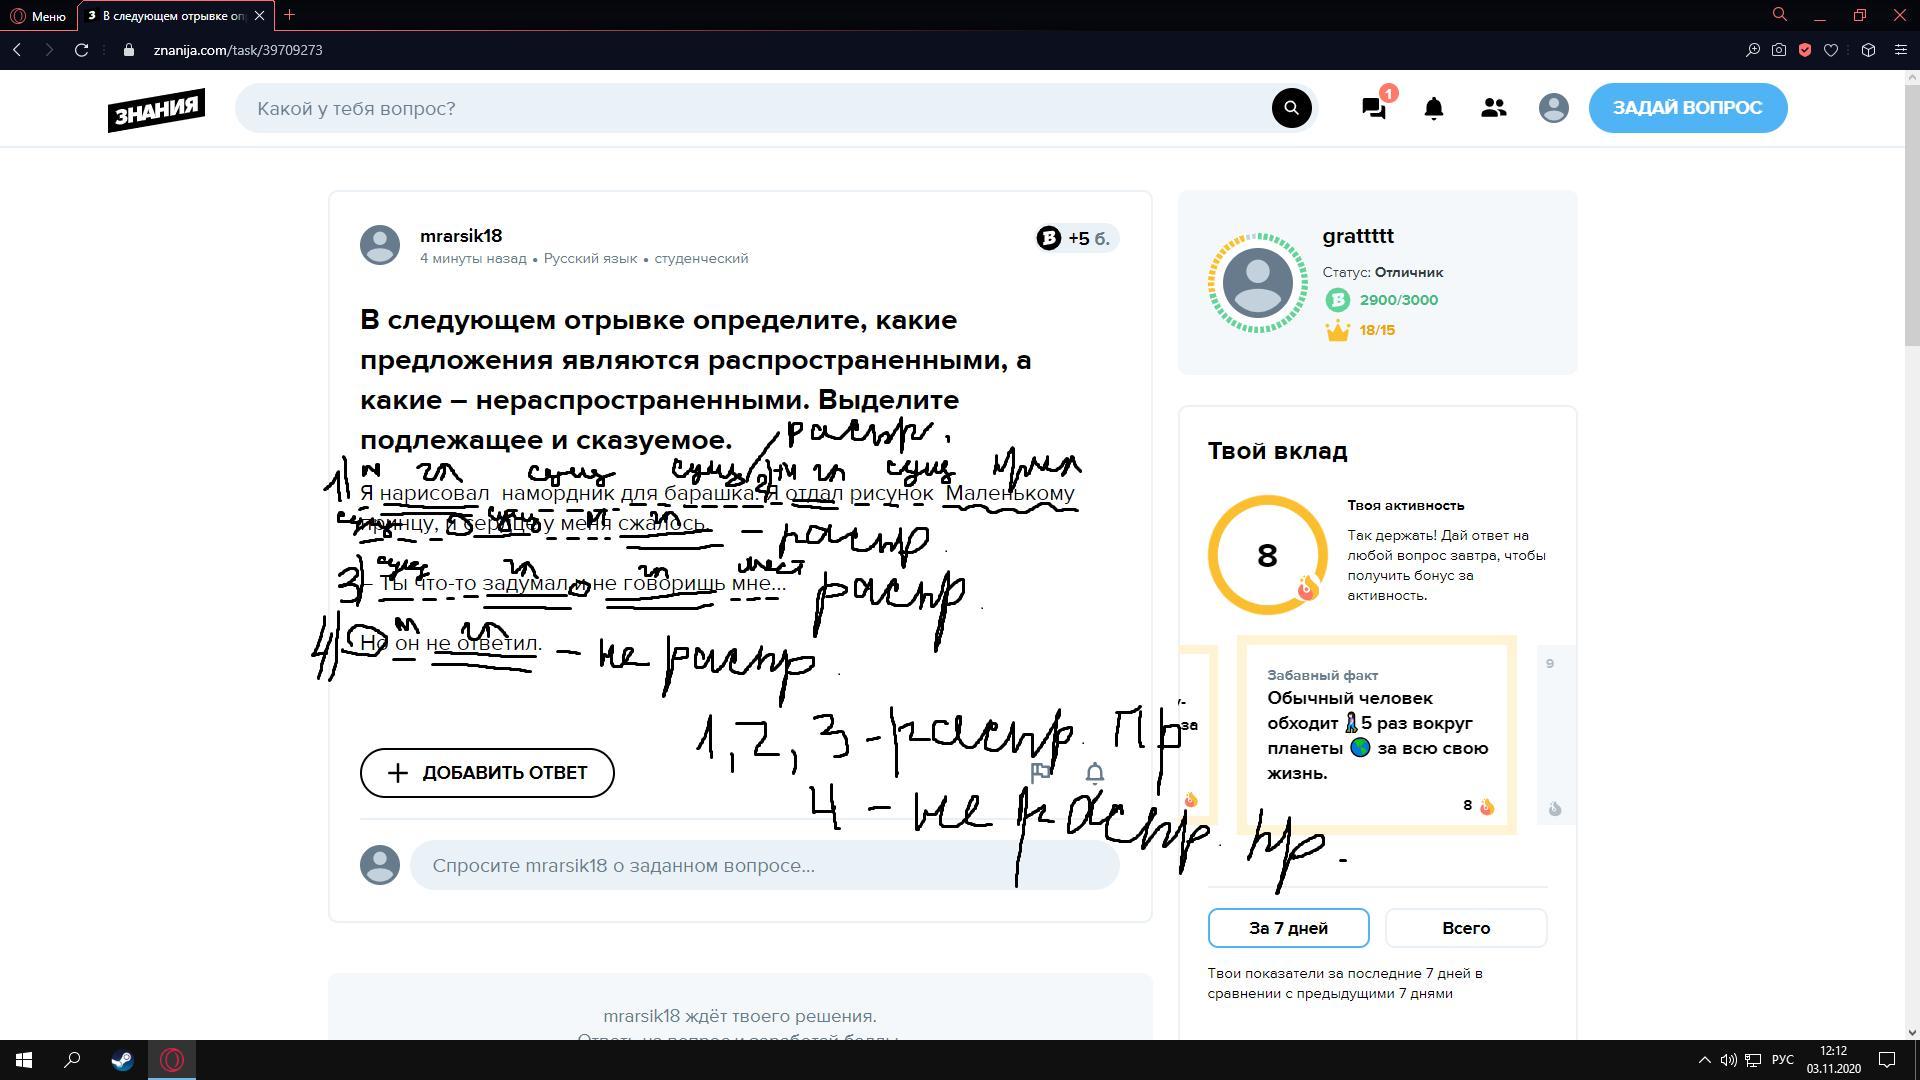Click ДОБАВИТЬ ОТВЕТ button

[487, 773]
